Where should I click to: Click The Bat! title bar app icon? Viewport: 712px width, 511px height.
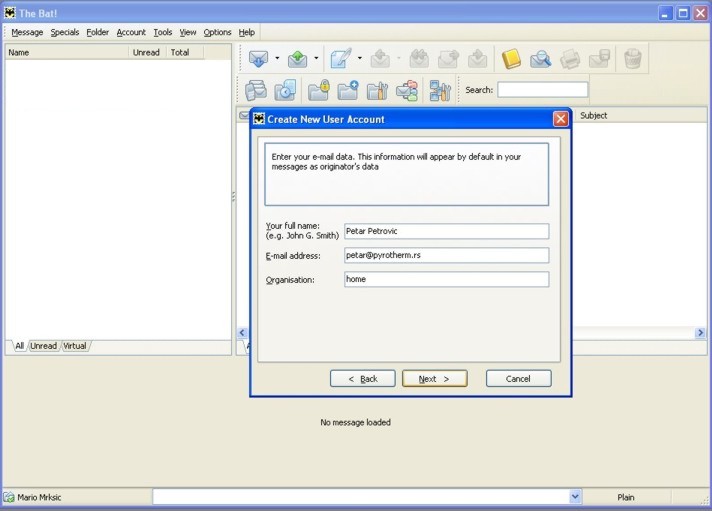(x=10, y=13)
